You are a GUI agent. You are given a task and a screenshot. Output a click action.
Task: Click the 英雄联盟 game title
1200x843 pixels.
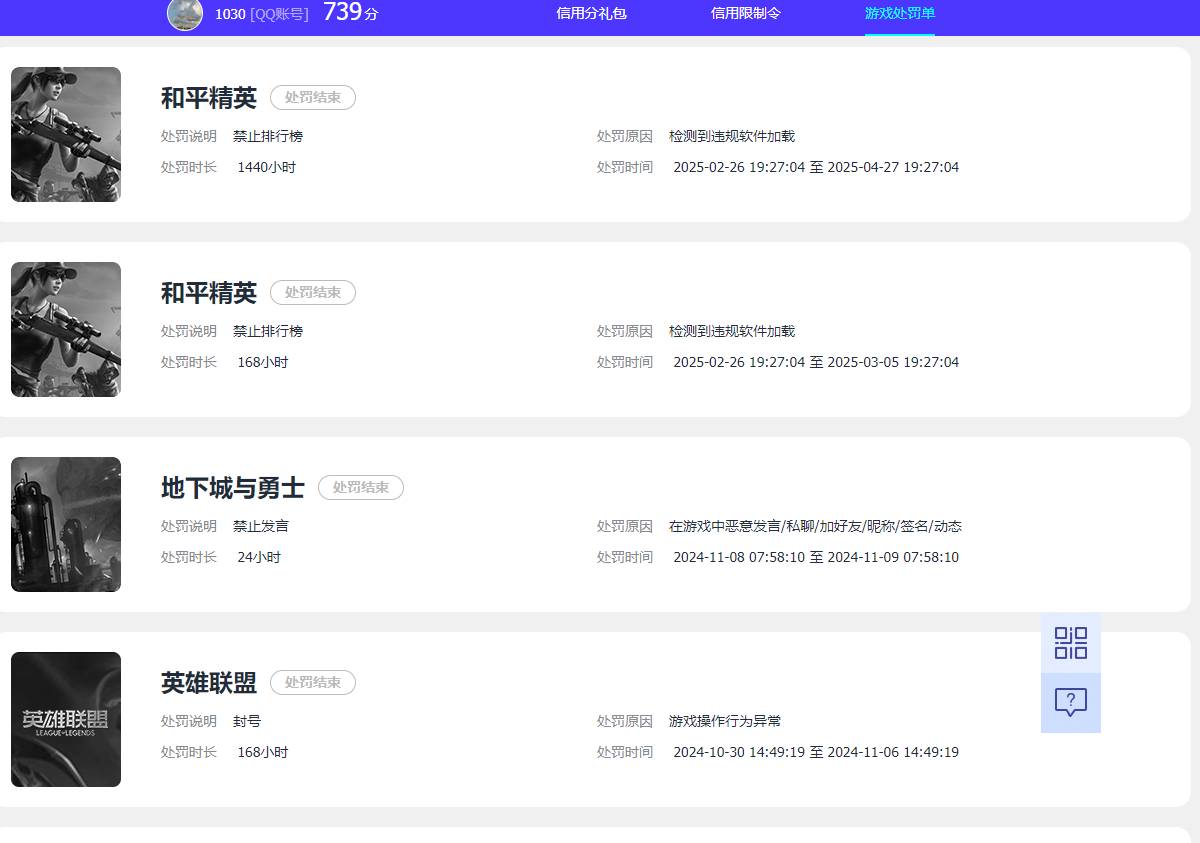pyautogui.click(x=208, y=683)
